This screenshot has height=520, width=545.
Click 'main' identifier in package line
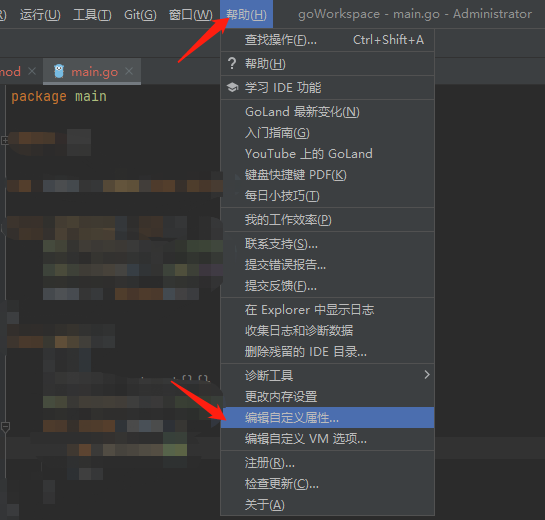(91, 96)
